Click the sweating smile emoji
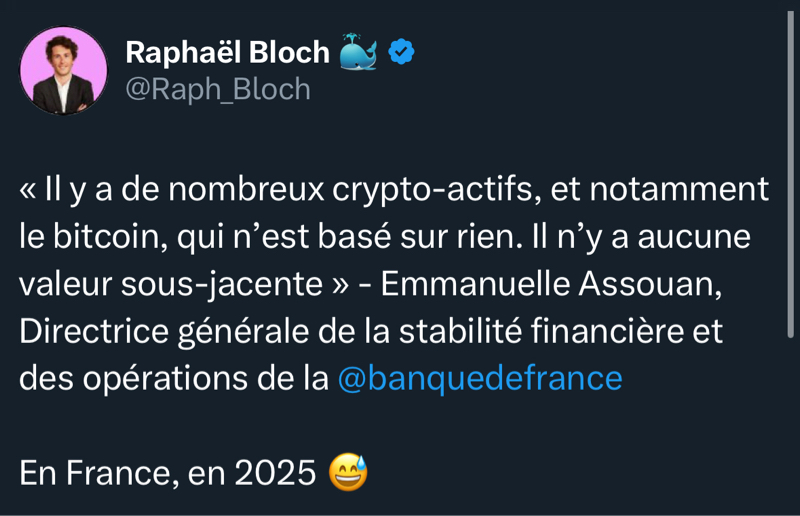 click(x=349, y=472)
